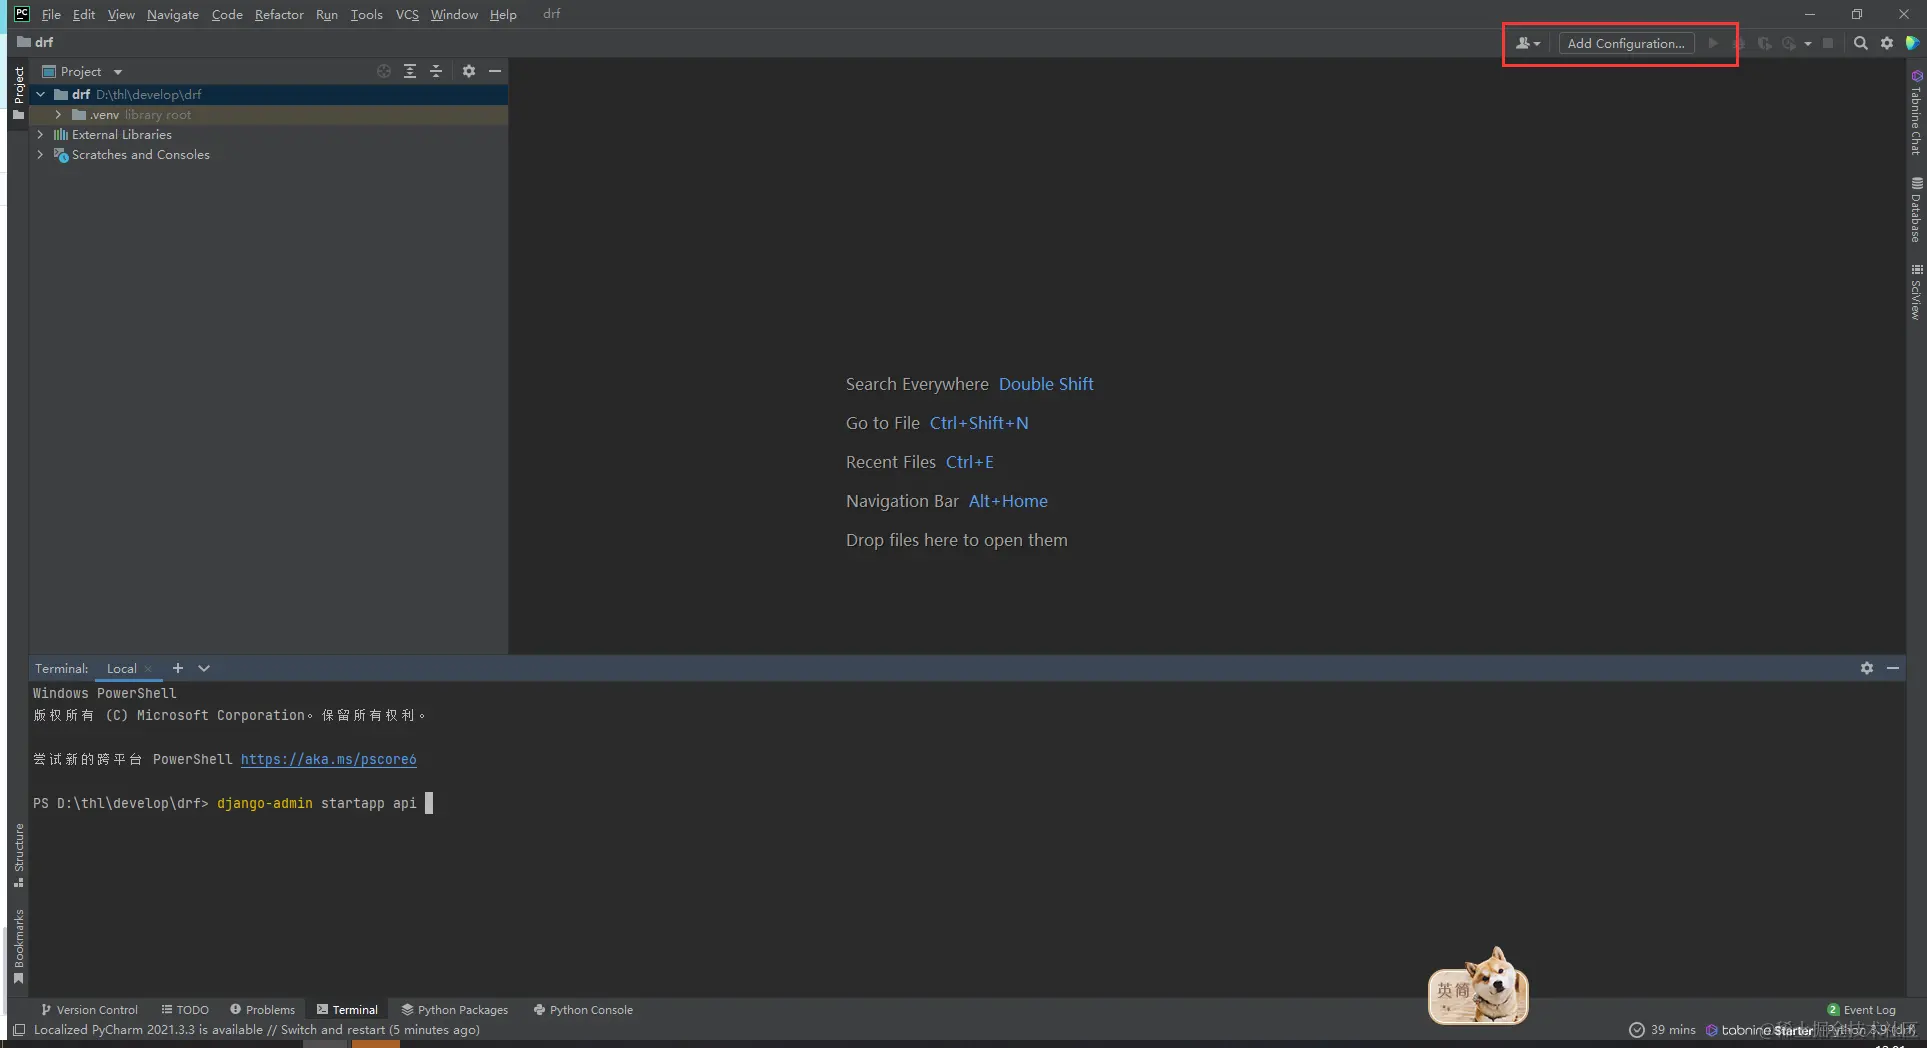Open the Refactor menu
This screenshot has height=1048, width=1927.
pyautogui.click(x=279, y=14)
